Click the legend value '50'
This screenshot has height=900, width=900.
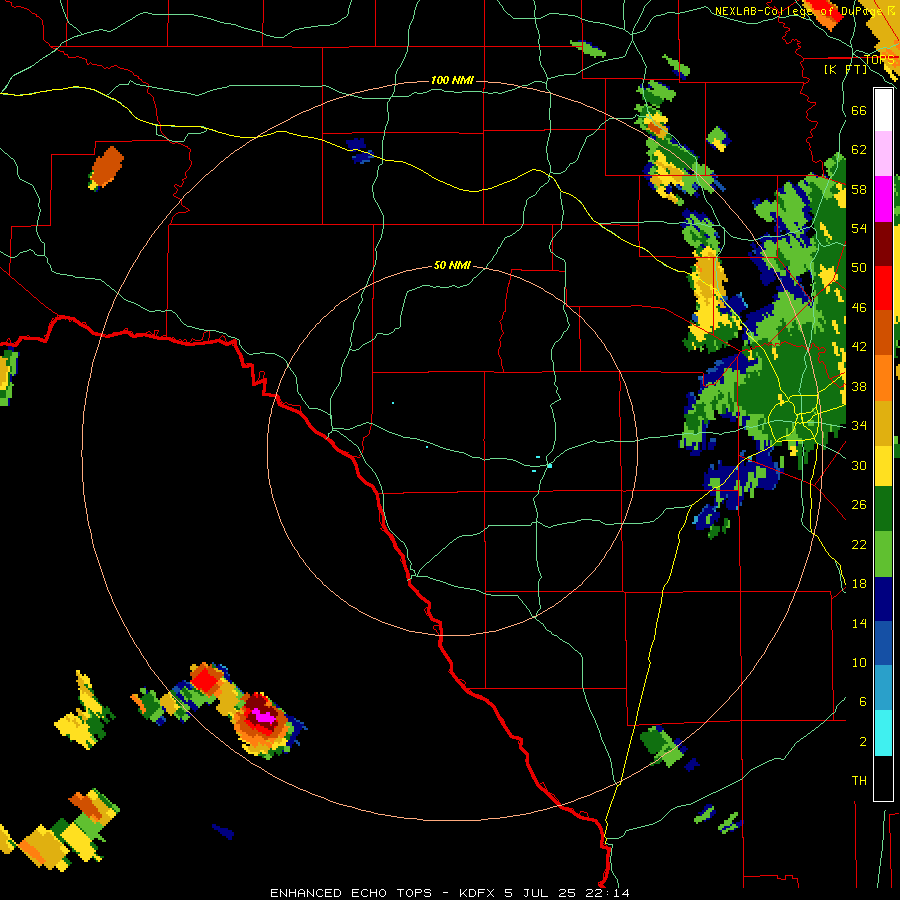click(x=859, y=268)
